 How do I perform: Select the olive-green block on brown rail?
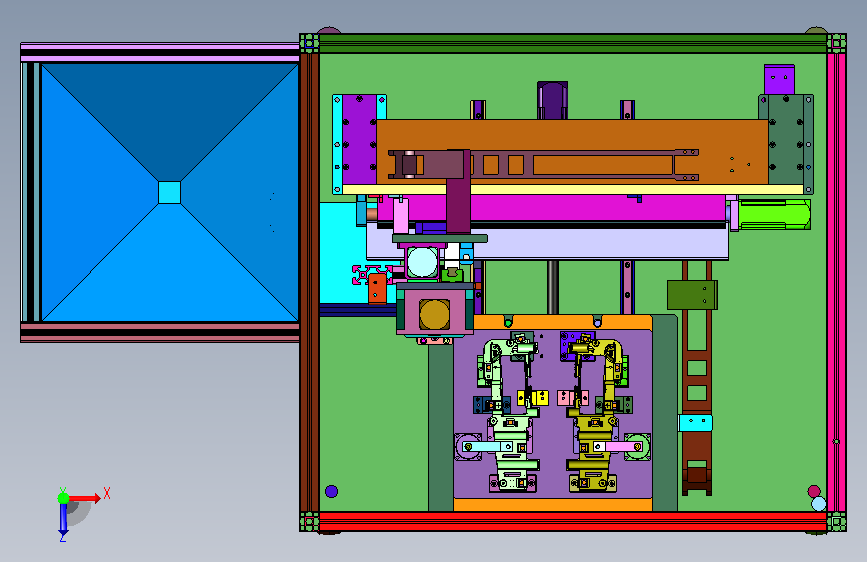692,295
